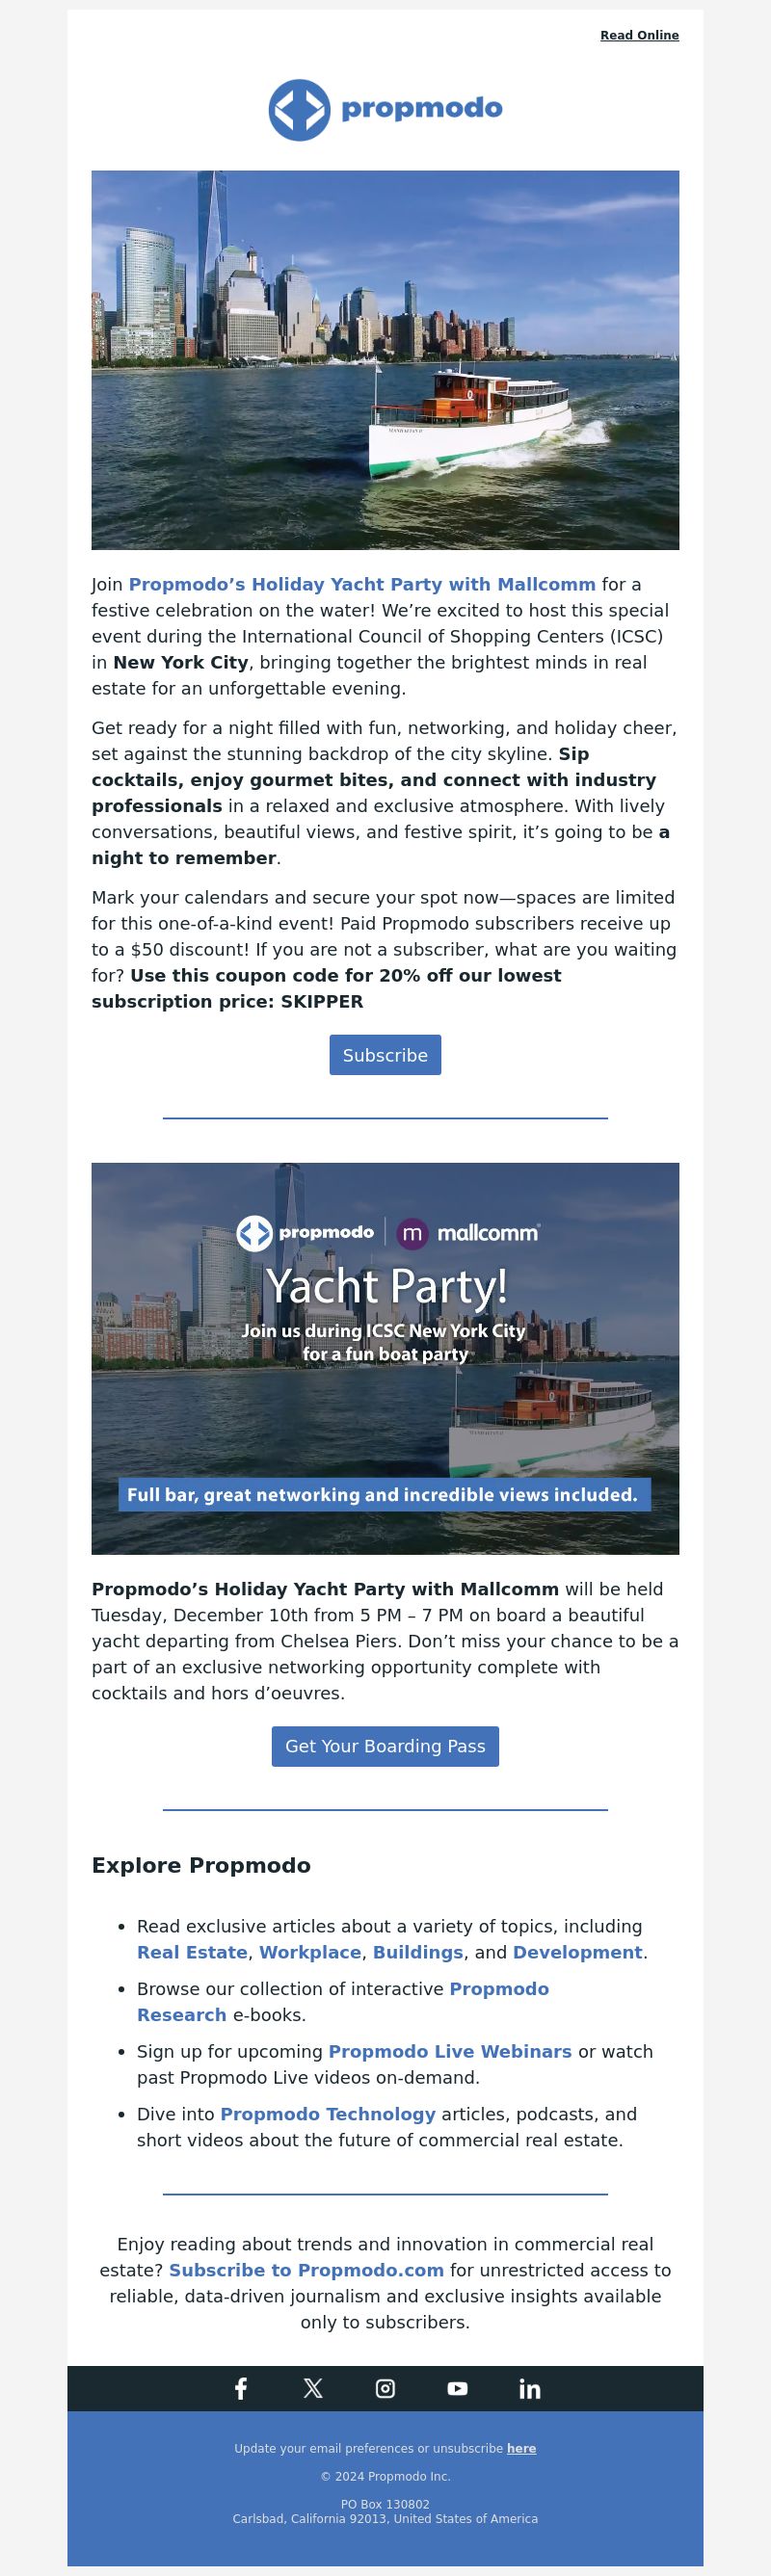The width and height of the screenshot is (771, 2576).
Task: Open the Propmodo's Holiday Yacht Party with Mallcomm link
Action: pos(362,584)
